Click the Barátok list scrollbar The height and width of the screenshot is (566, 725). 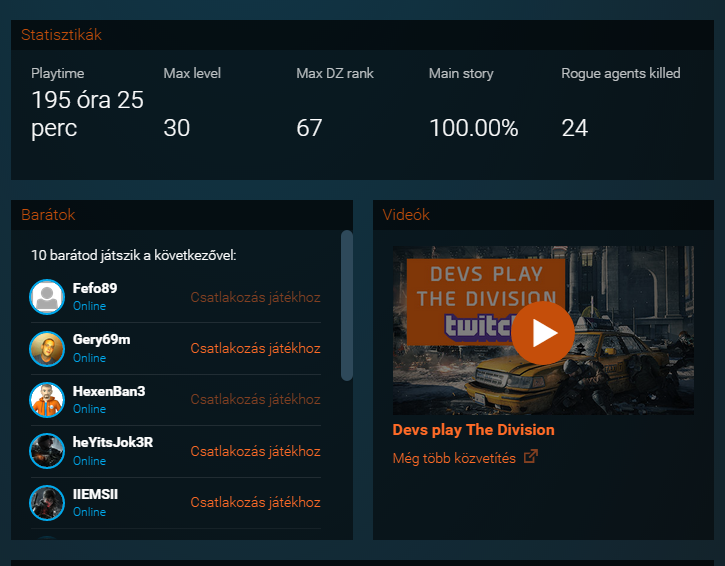coord(347,305)
